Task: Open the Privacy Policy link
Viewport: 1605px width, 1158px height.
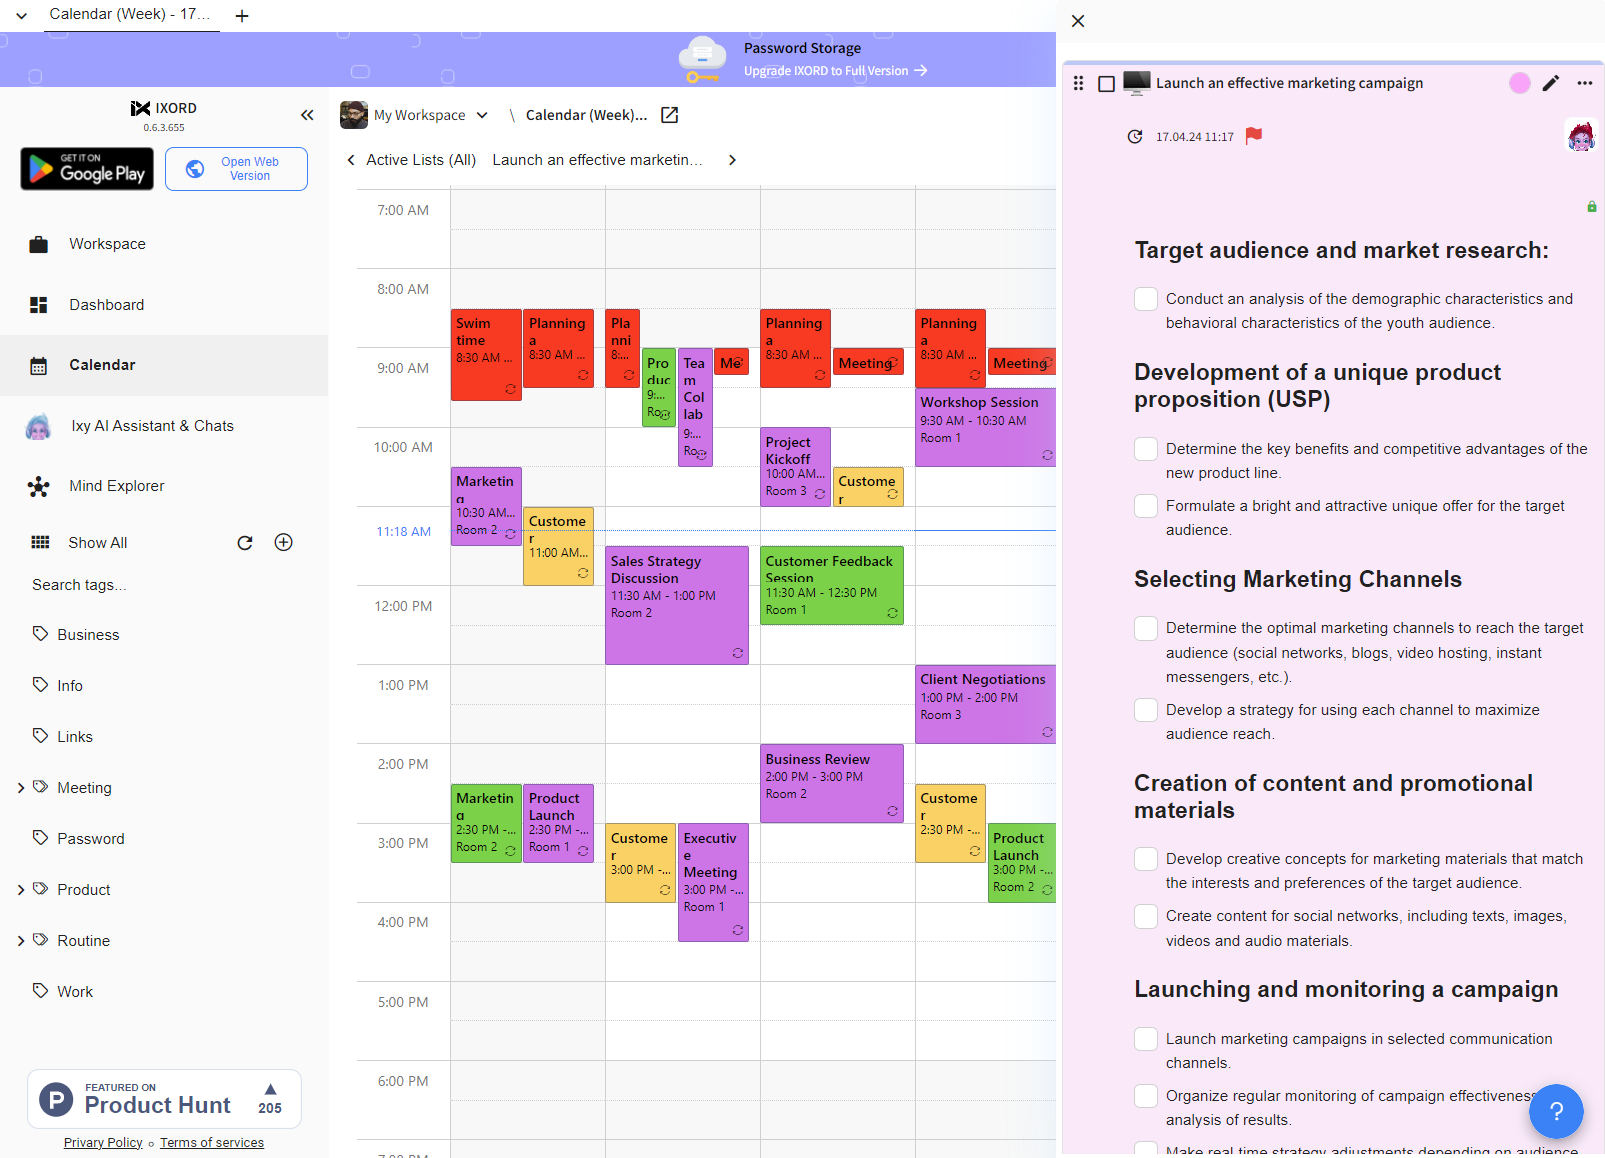Action: point(103,1143)
